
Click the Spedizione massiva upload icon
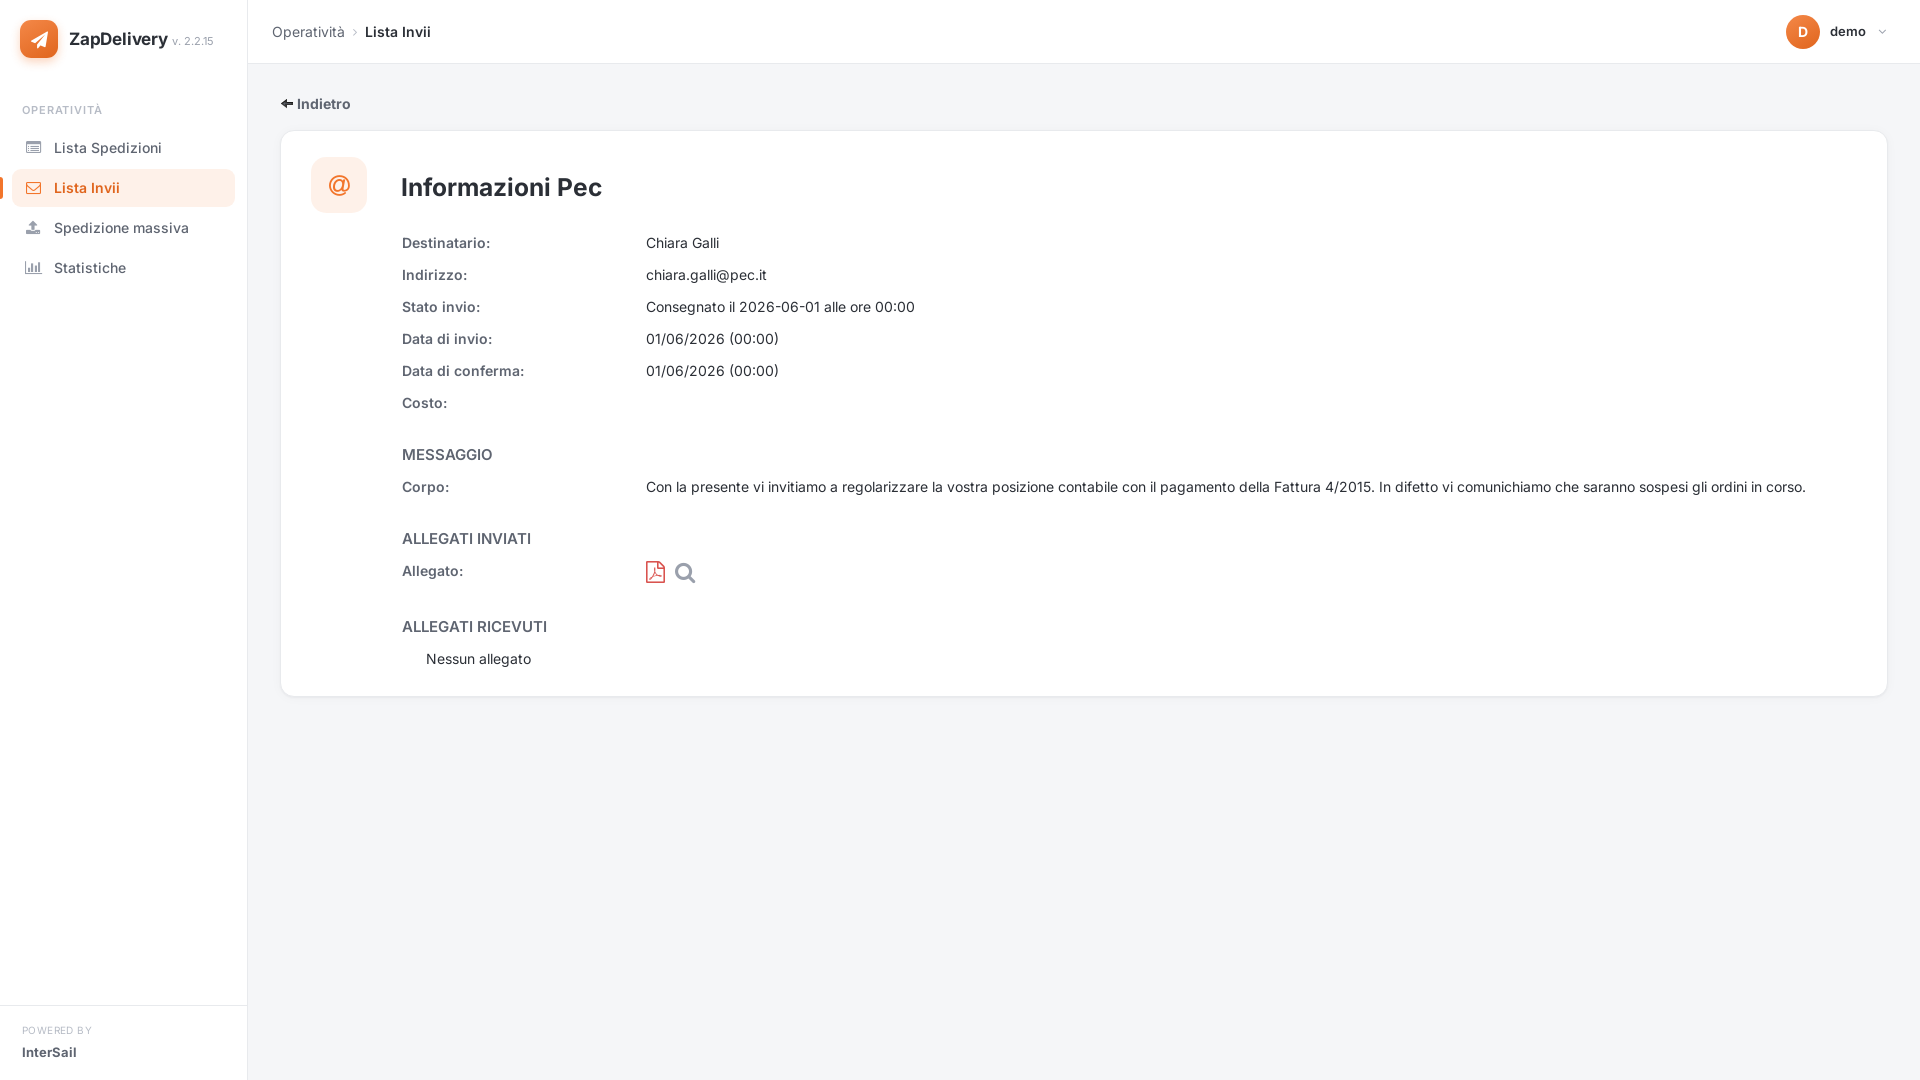[x=33, y=228]
